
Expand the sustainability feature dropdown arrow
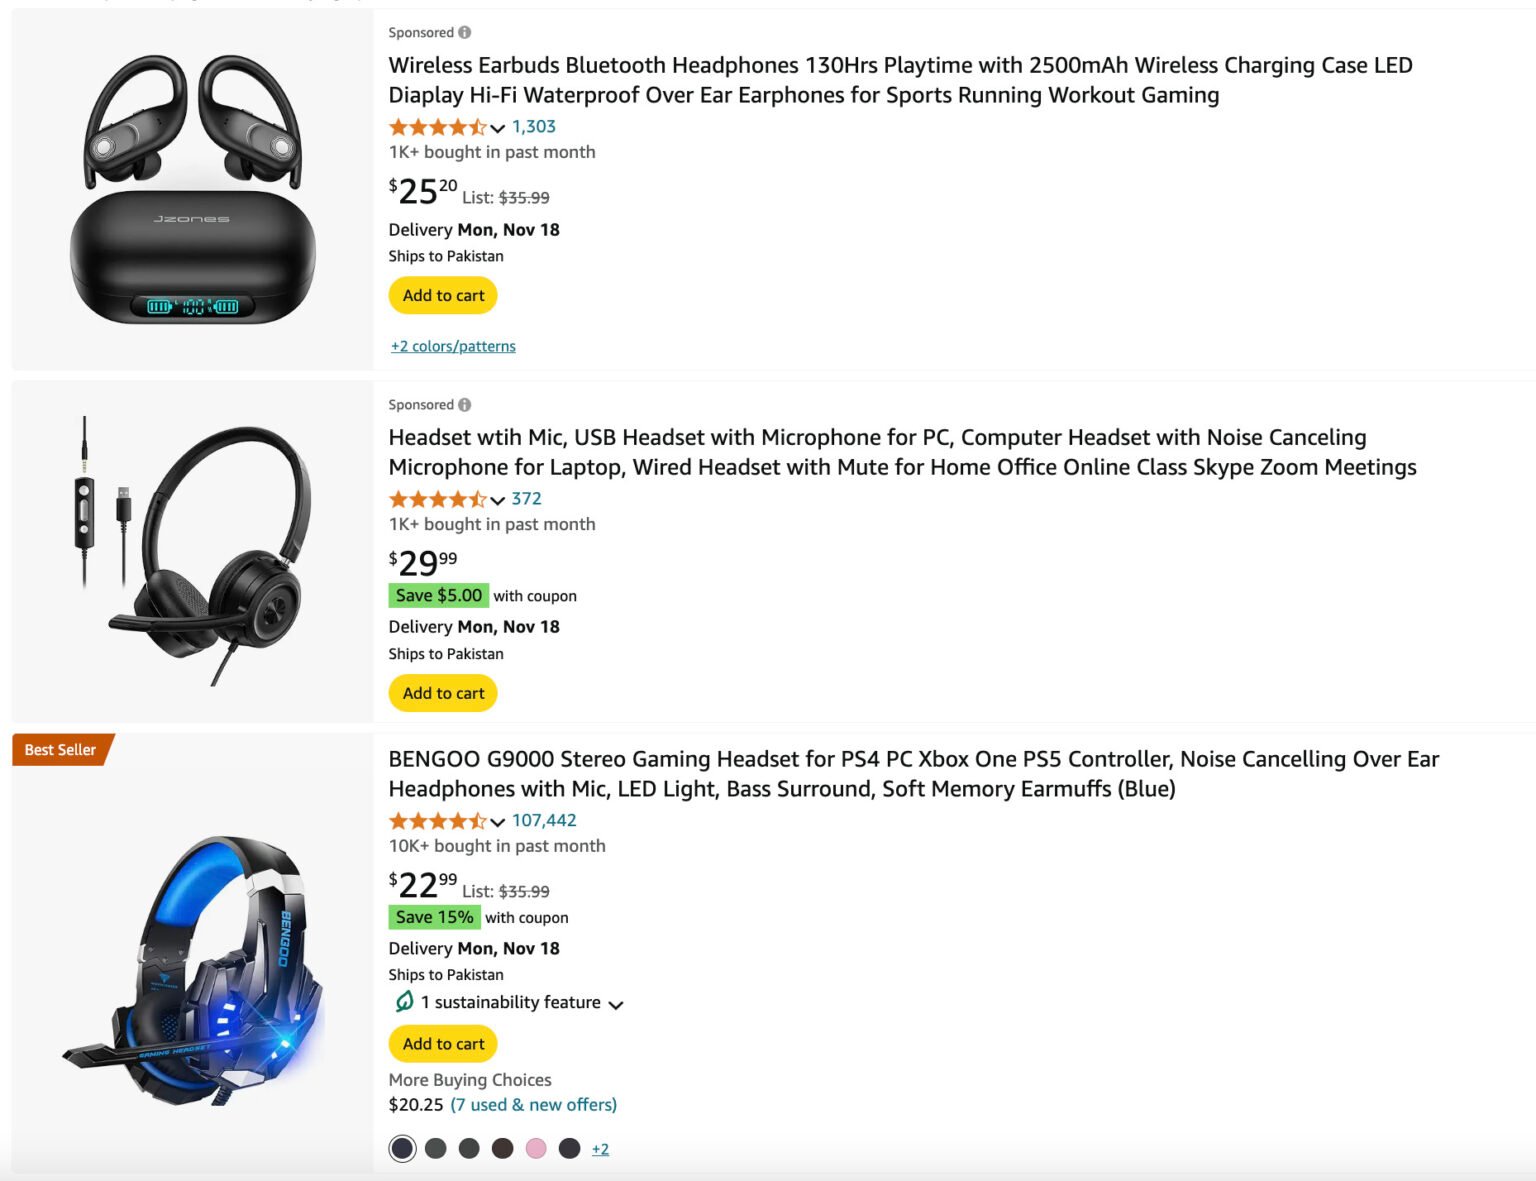tap(616, 1004)
